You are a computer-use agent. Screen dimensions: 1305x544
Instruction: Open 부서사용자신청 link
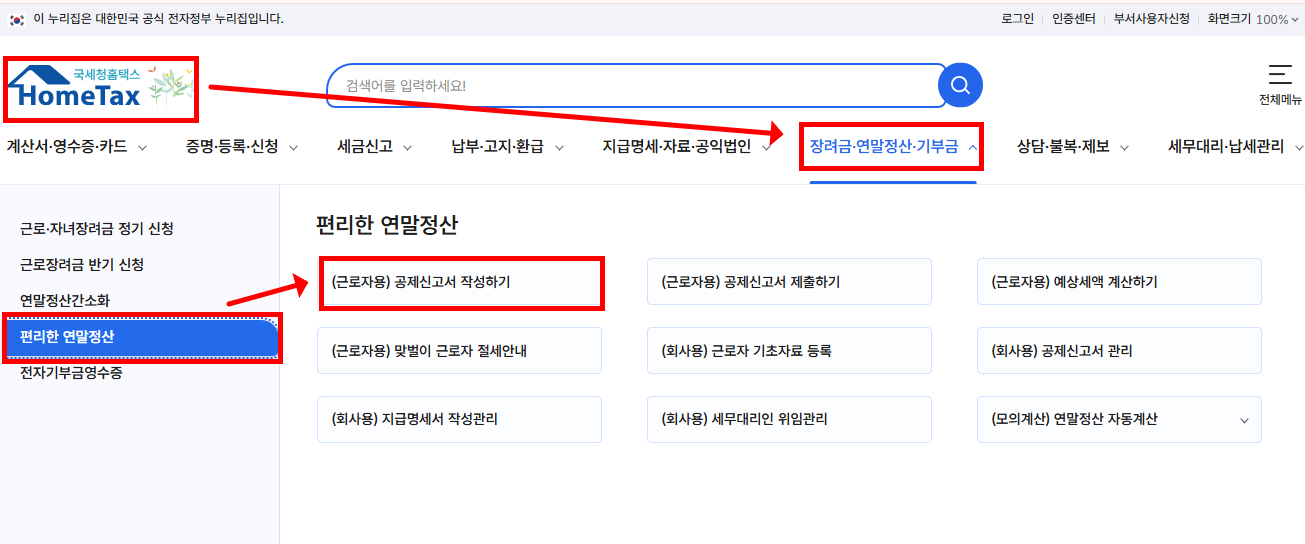(x=1152, y=18)
